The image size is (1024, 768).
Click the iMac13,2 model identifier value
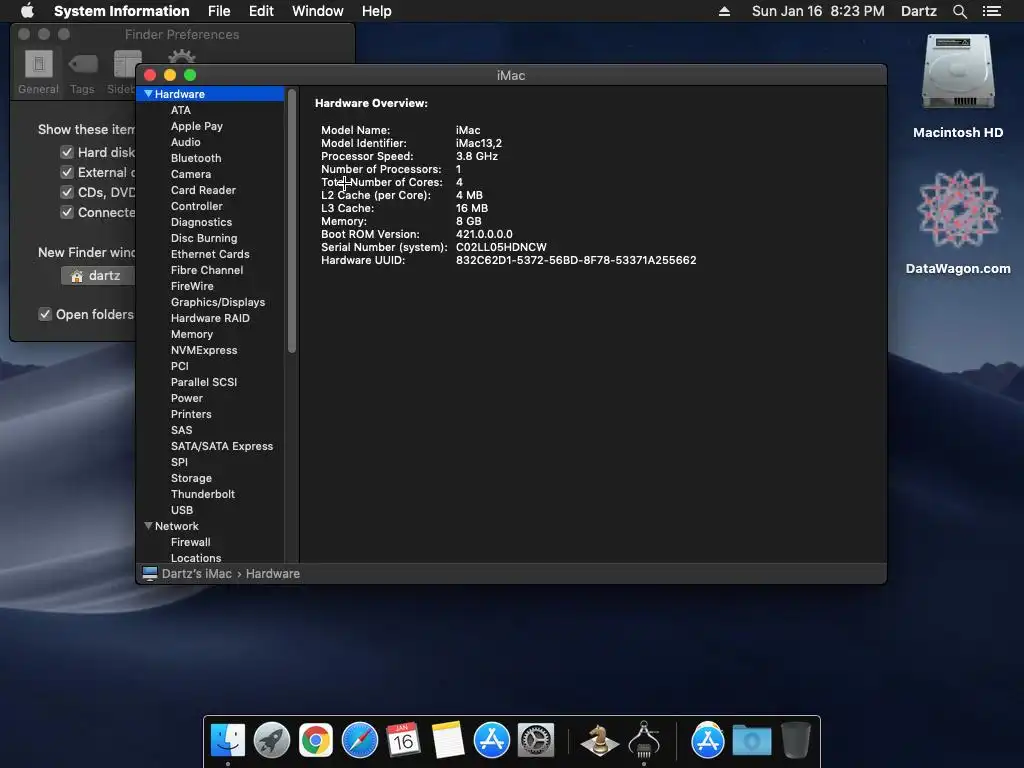point(479,143)
